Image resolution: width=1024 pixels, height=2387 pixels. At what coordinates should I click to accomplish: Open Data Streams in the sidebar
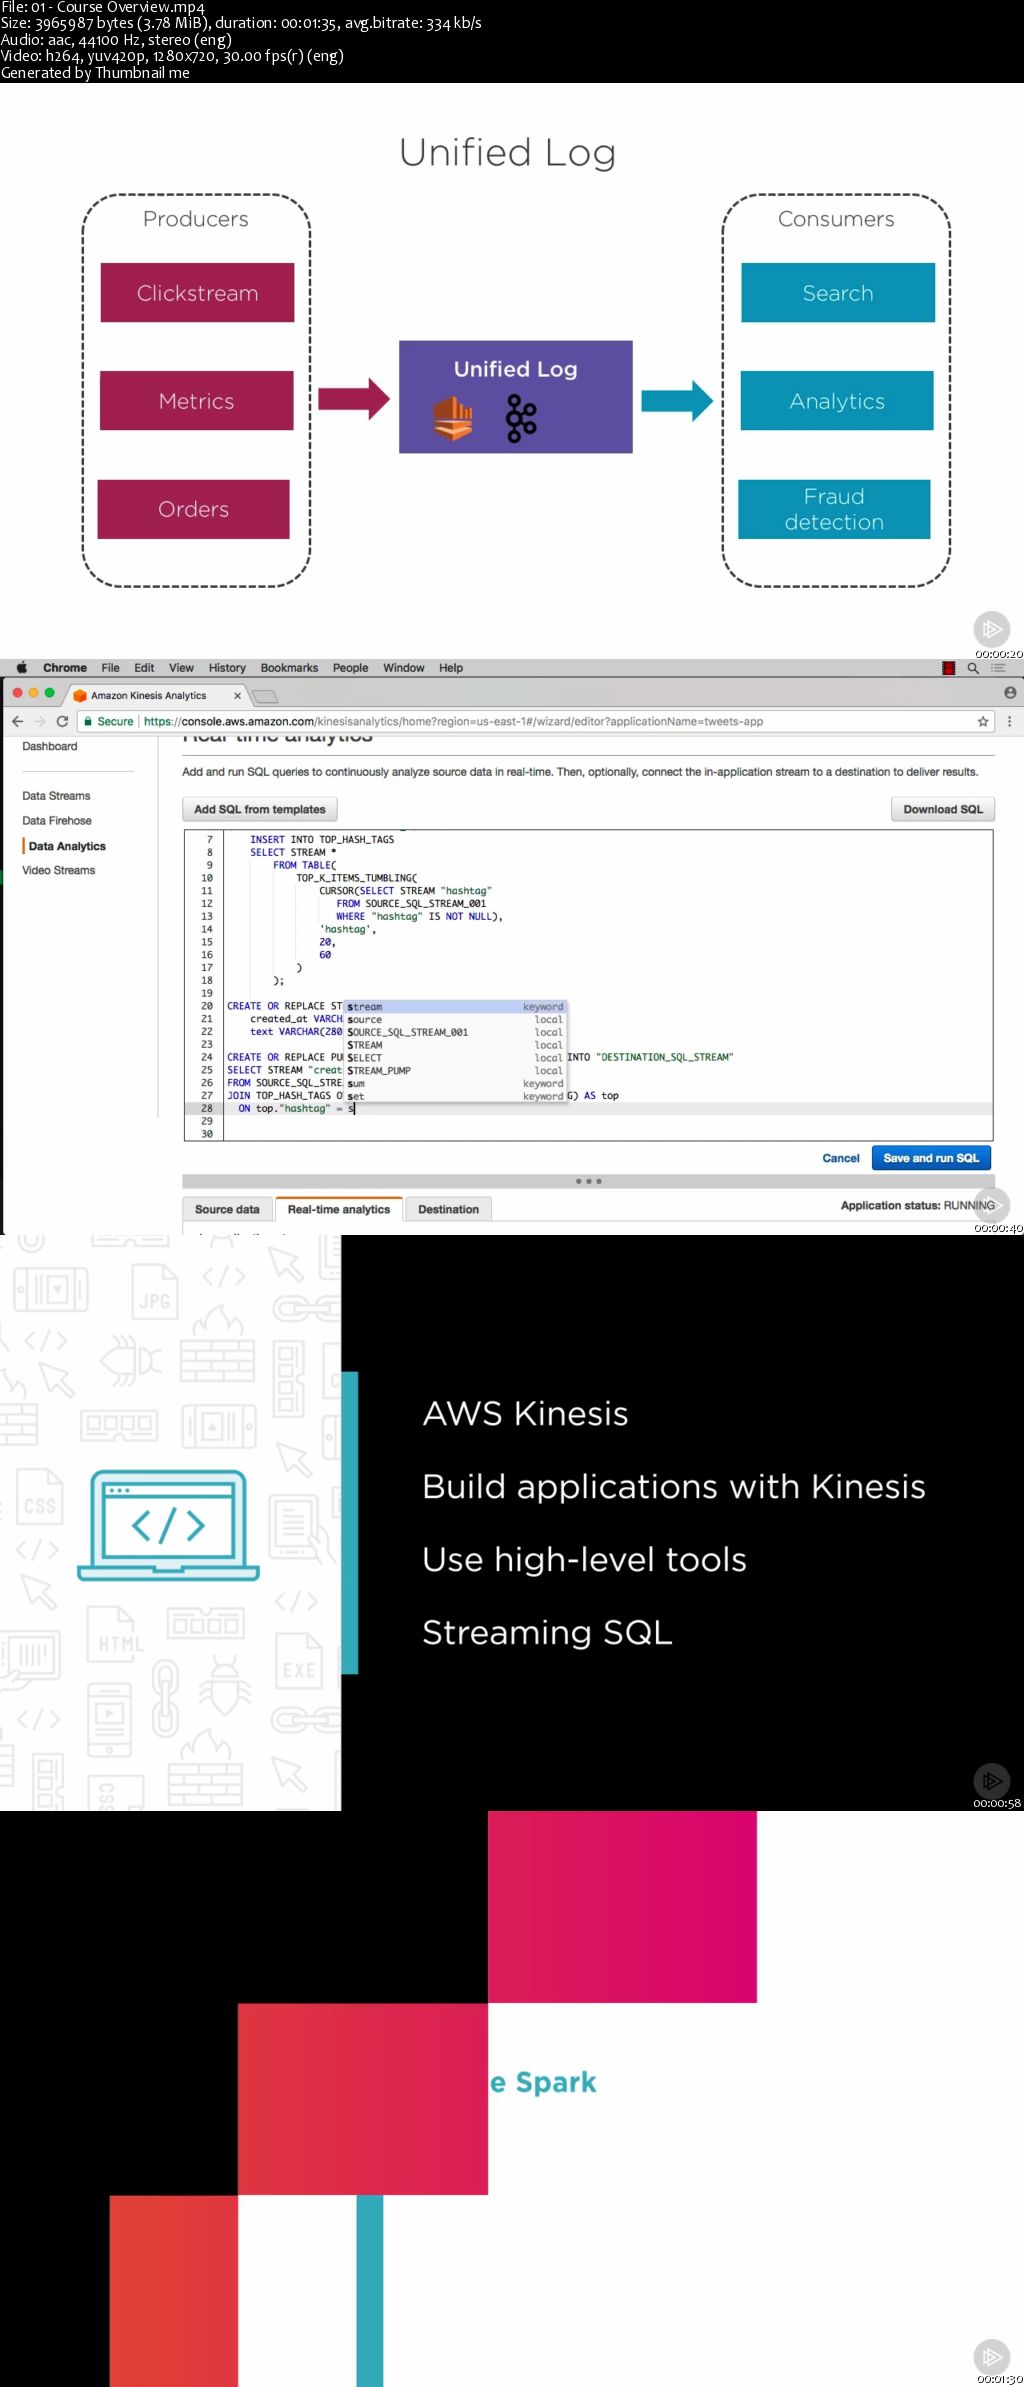coord(56,796)
